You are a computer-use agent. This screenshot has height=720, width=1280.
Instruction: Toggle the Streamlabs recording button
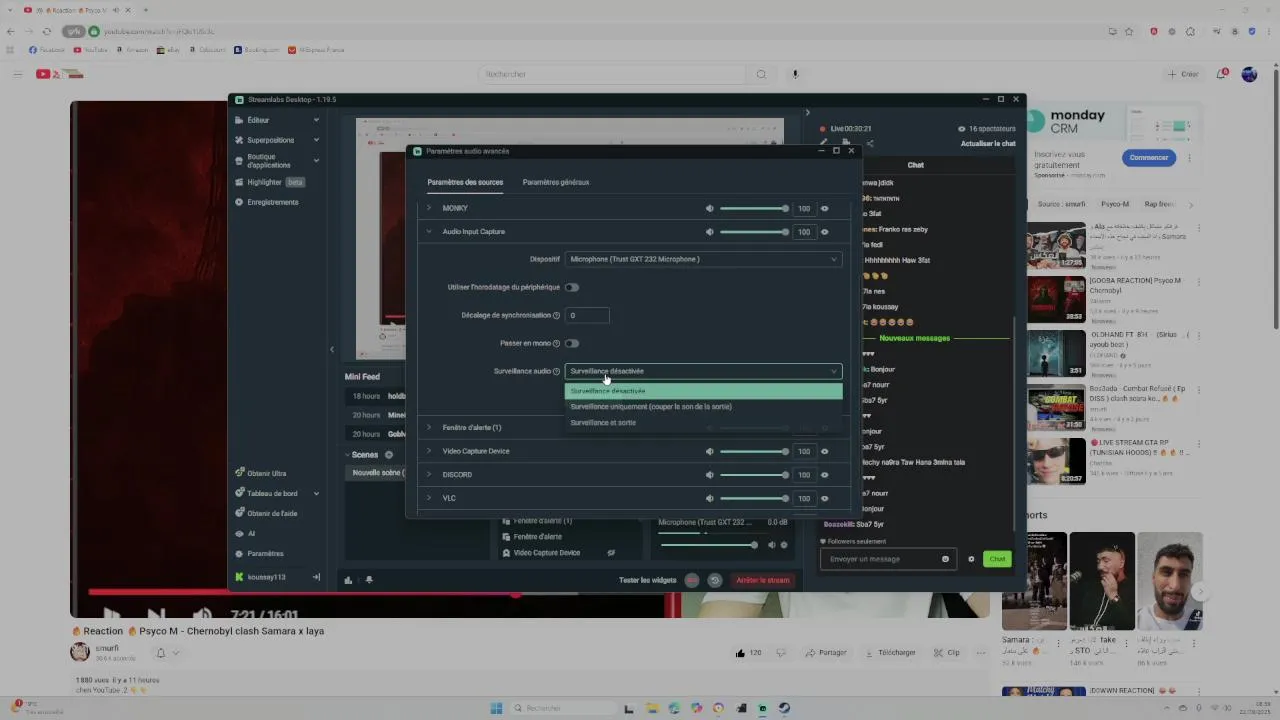coord(691,580)
